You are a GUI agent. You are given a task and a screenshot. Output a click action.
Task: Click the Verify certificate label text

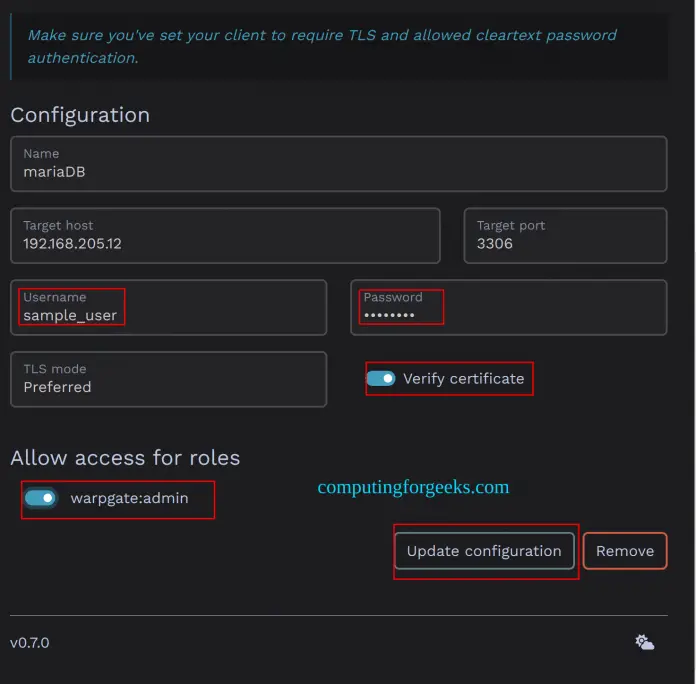(463, 379)
